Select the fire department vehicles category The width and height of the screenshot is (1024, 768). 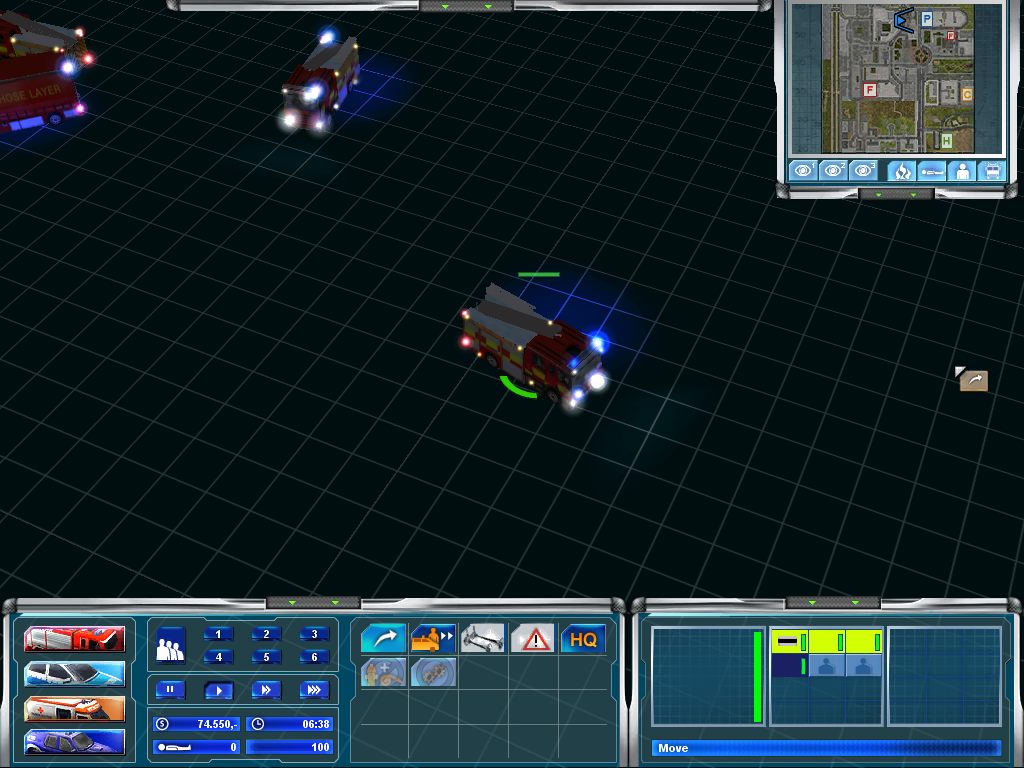[74, 639]
